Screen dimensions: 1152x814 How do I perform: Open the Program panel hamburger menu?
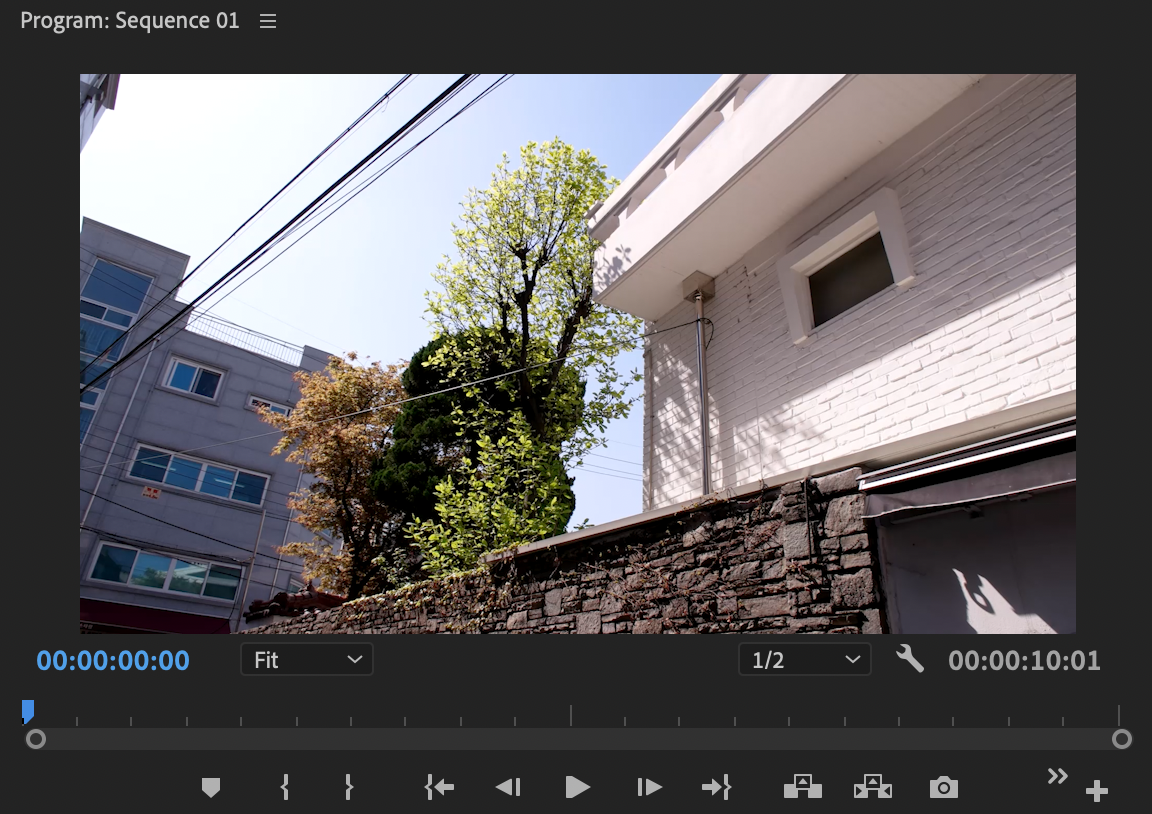[x=267, y=20]
